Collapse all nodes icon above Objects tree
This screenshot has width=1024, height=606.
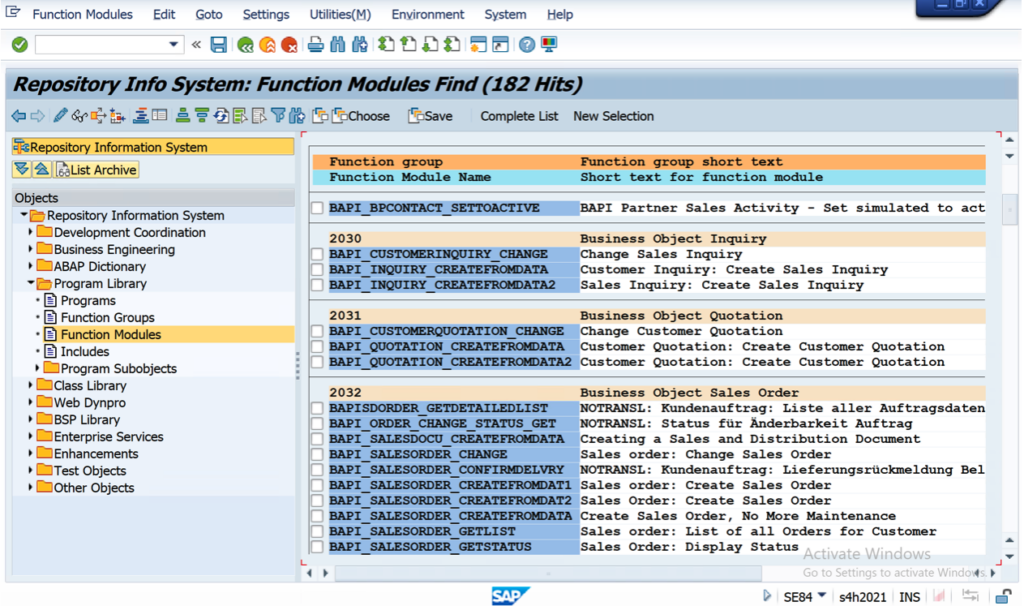point(42,170)
